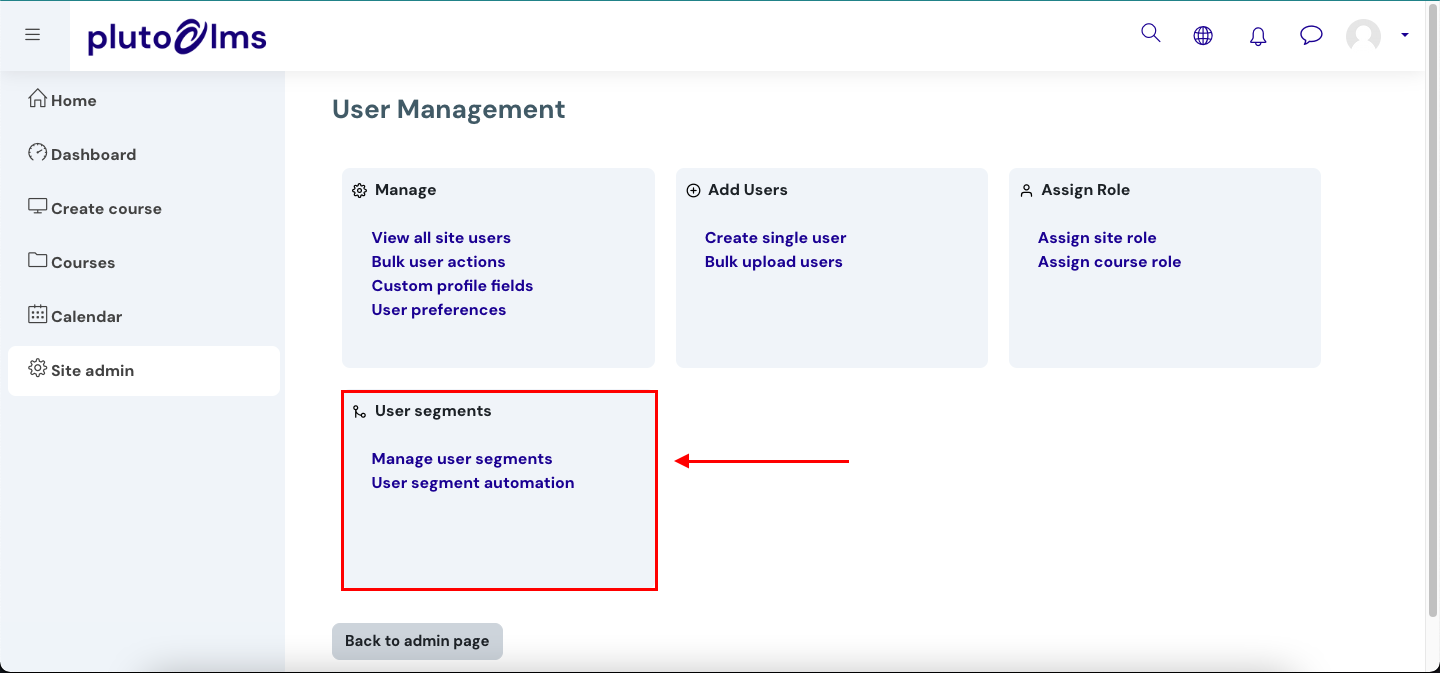Open the language globe icon

pos(1203,36)
